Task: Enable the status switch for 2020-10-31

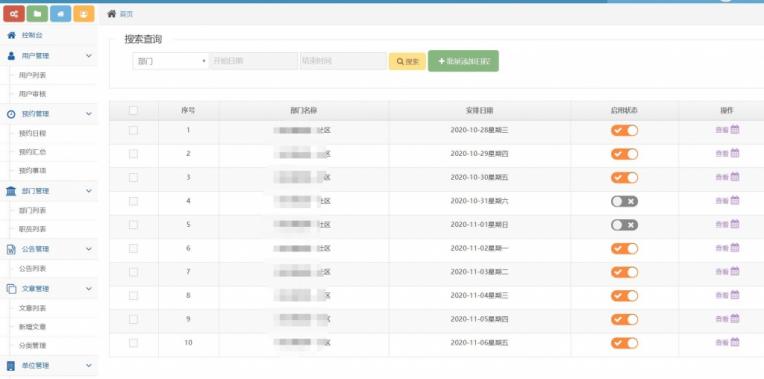Action: [624, 201]
